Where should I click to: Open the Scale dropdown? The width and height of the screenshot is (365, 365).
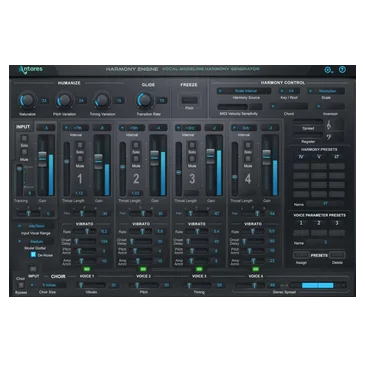326,91
